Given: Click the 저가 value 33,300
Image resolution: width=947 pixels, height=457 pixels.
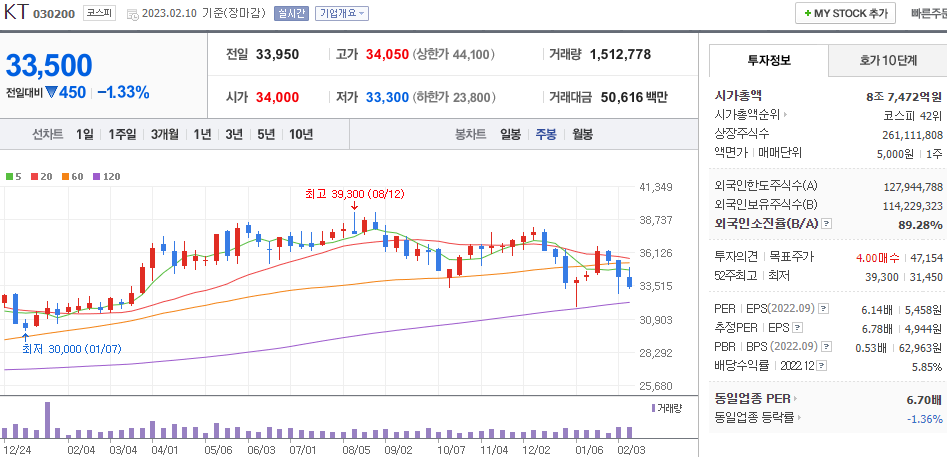Looking at the screenshot, I should 387,97.
